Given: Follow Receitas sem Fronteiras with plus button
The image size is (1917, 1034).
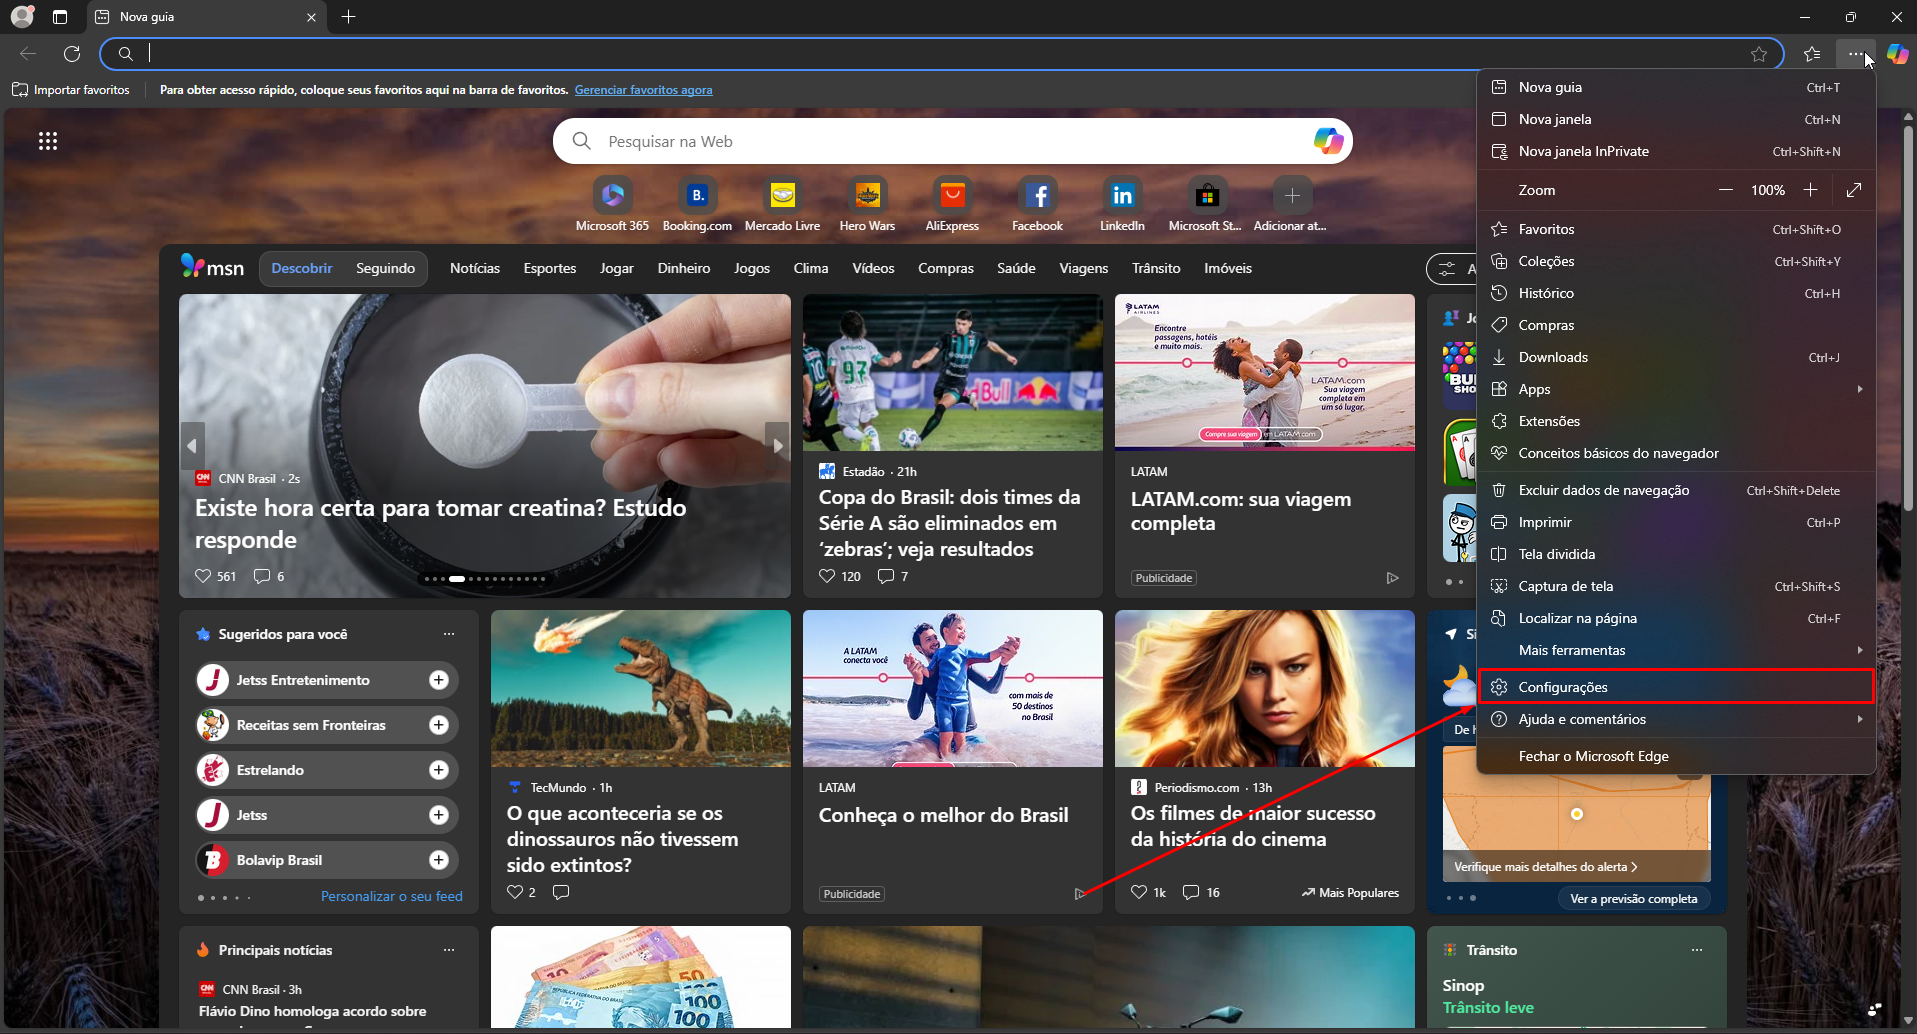Looking at the screenshot, I should 438,725.
